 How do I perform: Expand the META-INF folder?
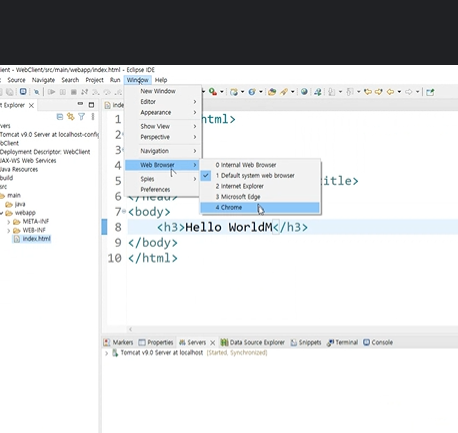pyautogui.click(x=9, y=222)
